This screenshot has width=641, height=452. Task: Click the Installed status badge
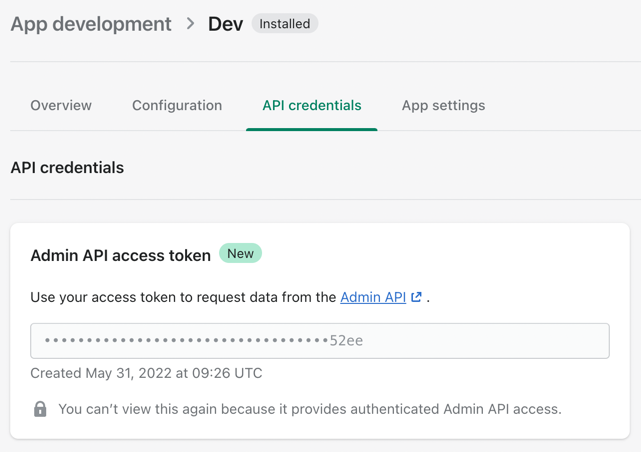pos(285,23)
